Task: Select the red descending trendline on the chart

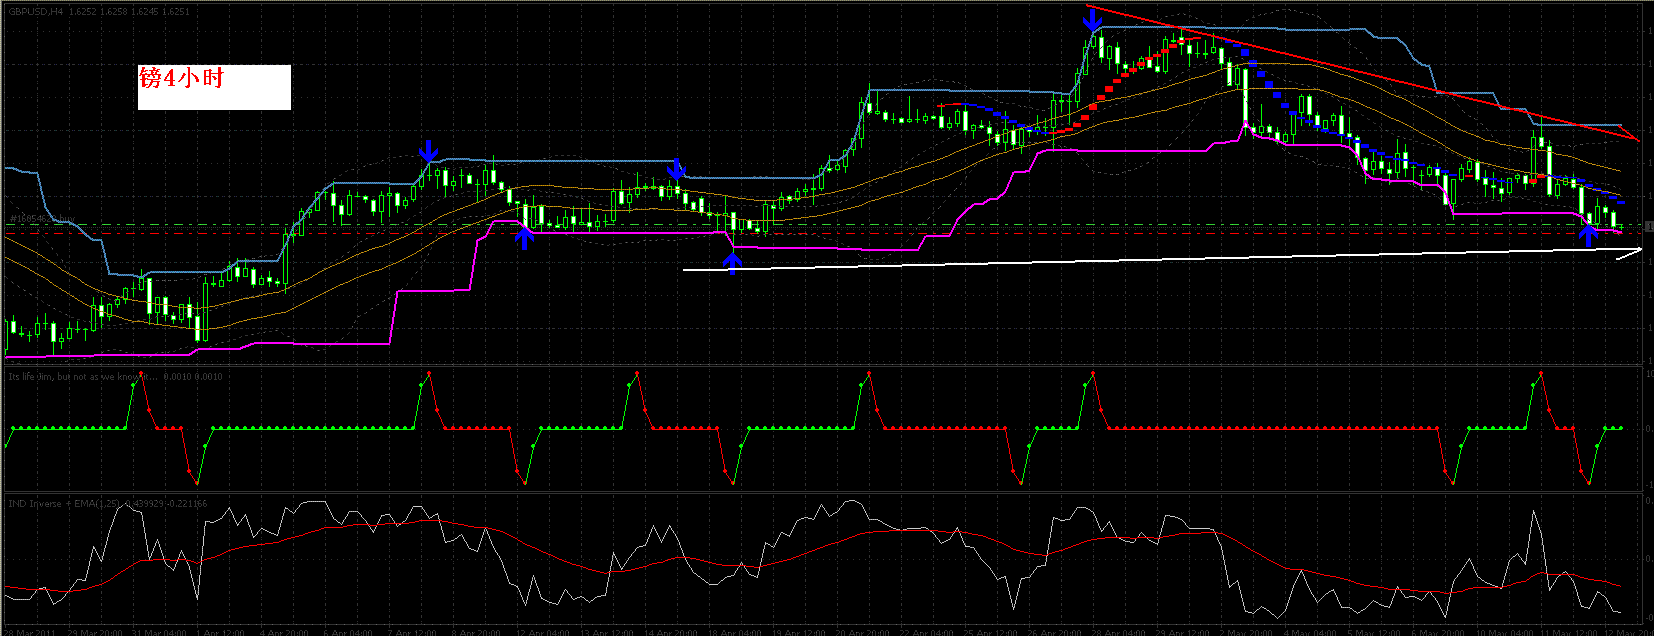Action: pos(1362,74)
